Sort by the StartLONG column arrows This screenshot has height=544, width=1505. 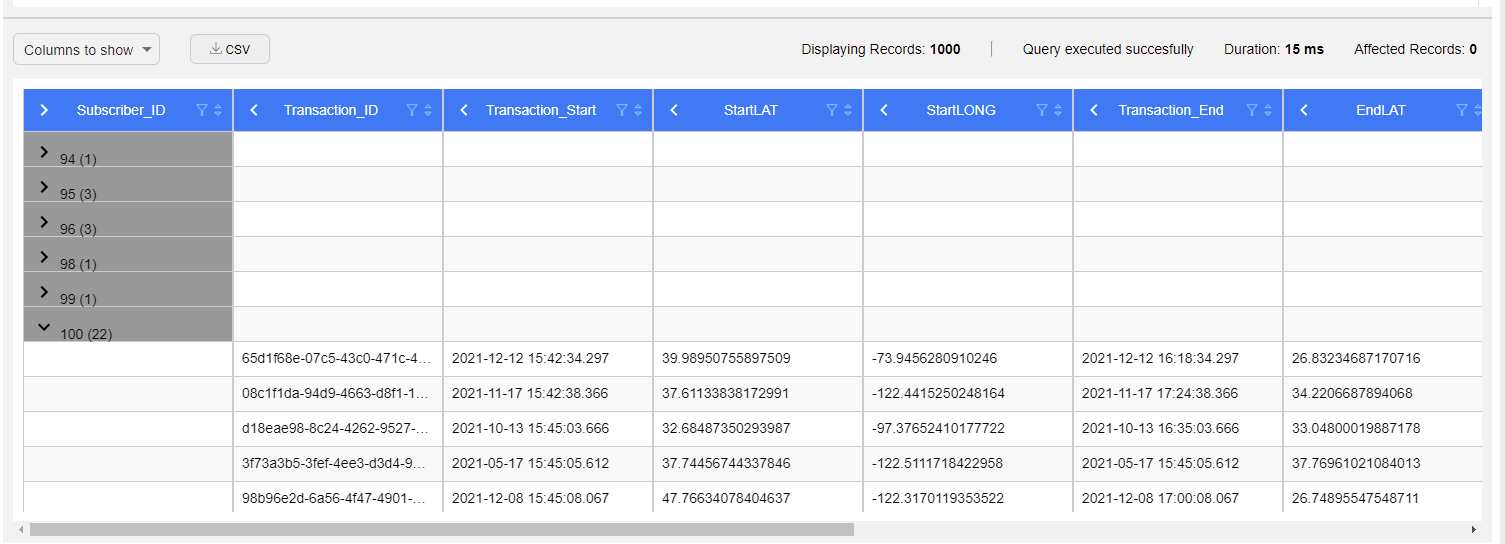pos(1058,111)
